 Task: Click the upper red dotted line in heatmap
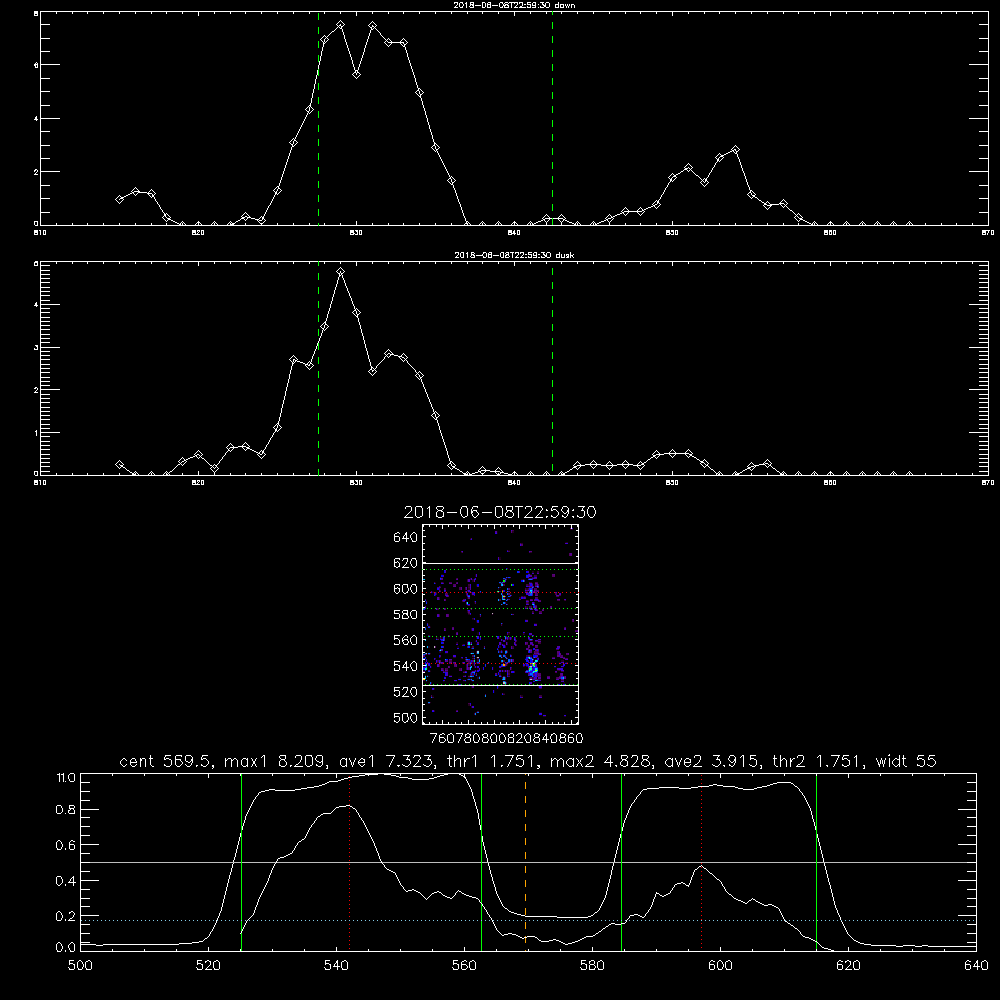(x=501, y=592)
